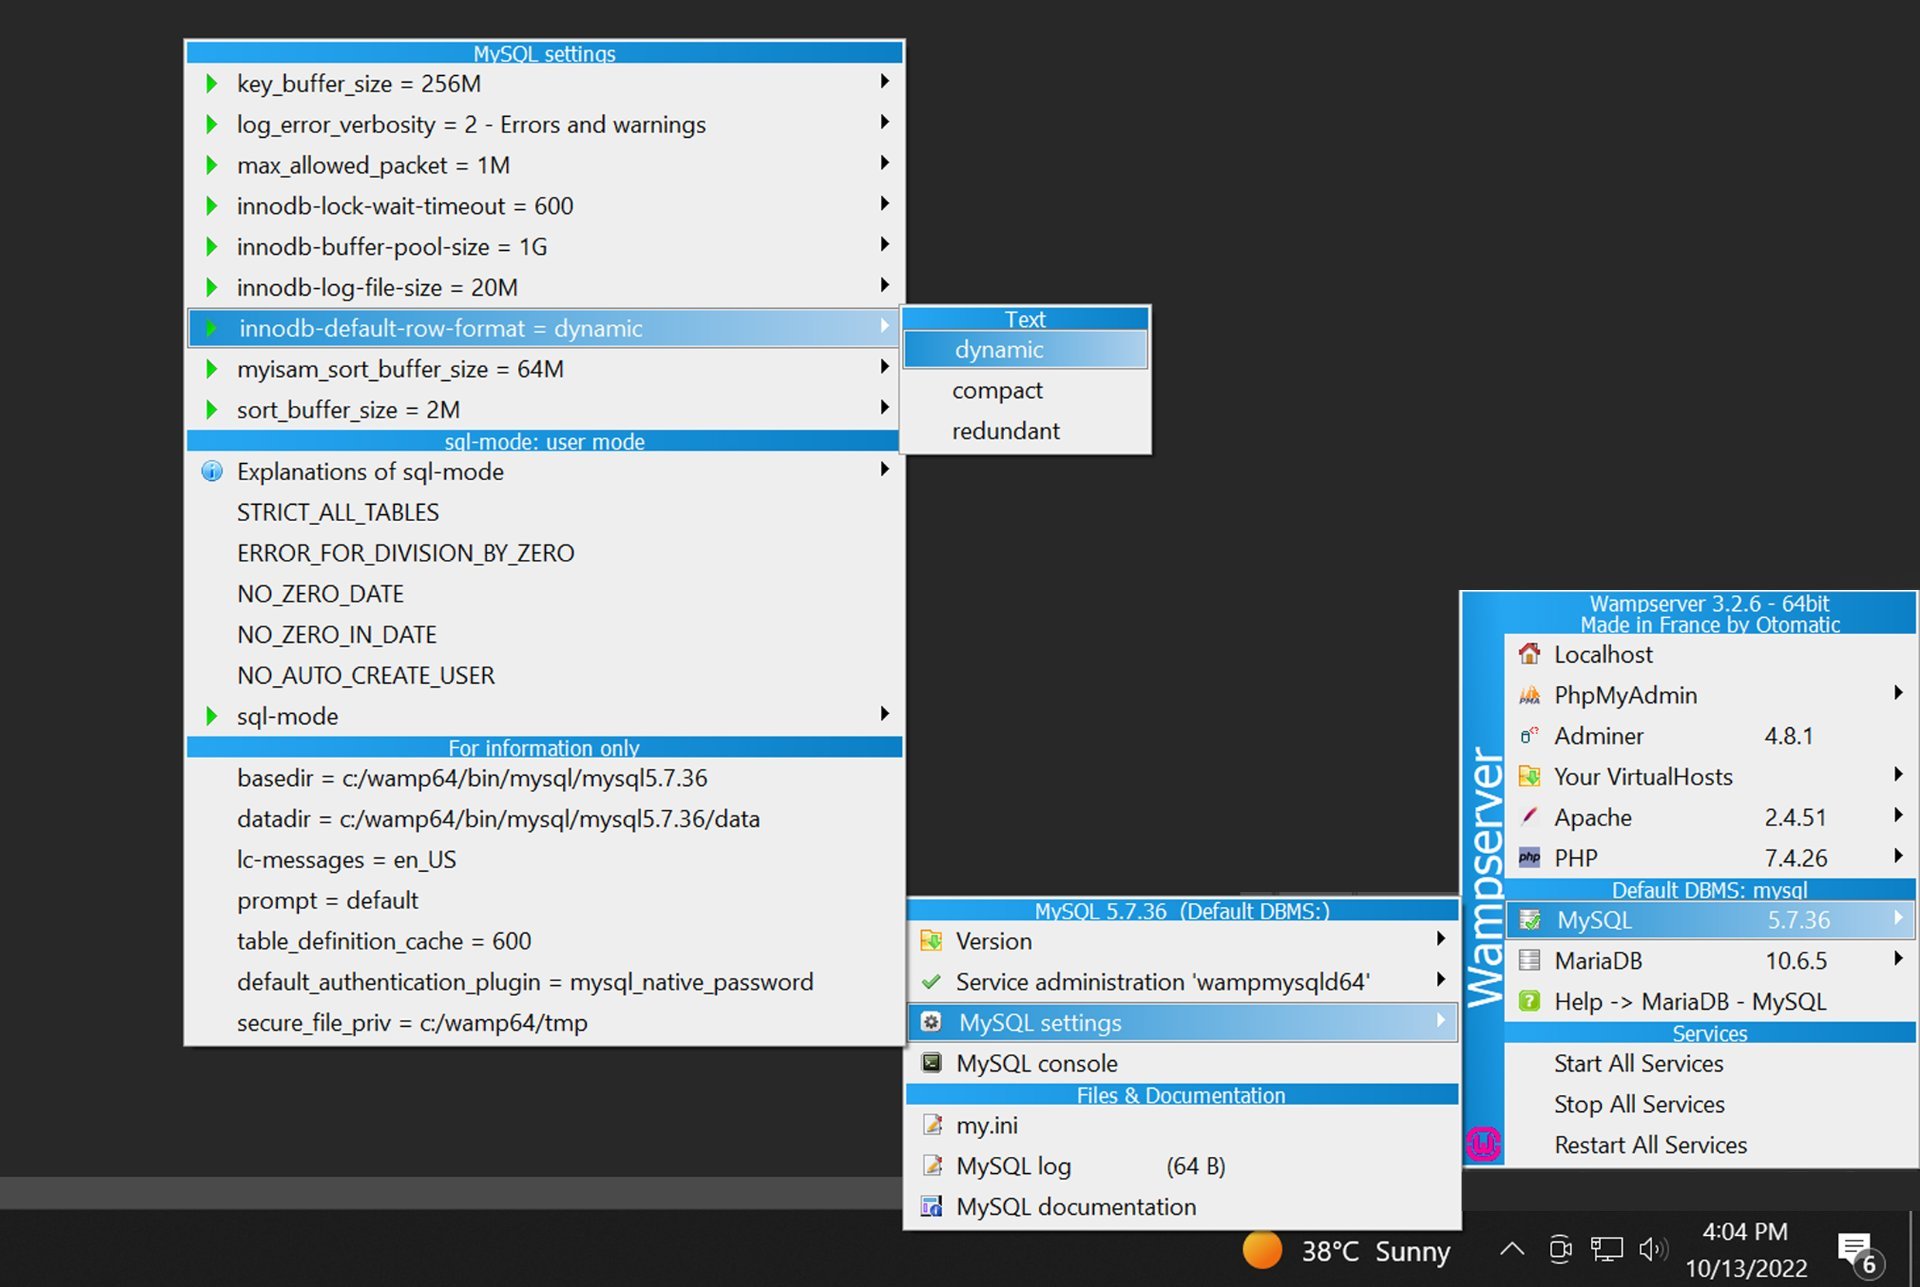Expand Your VirtualHosts submenu
The width and height of the screenshot is (1920, 1287).
click(x=1897, y=776)
